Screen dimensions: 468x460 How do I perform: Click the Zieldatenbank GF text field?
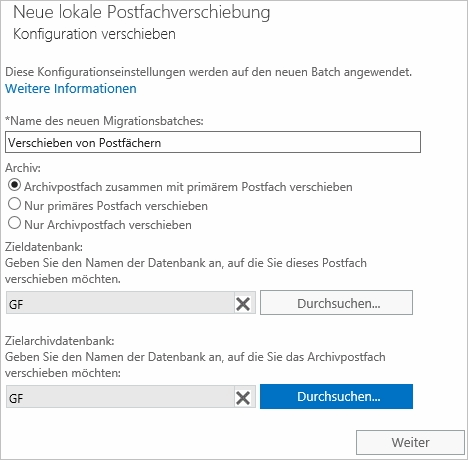pyautogui.click(x=120, y=303)
